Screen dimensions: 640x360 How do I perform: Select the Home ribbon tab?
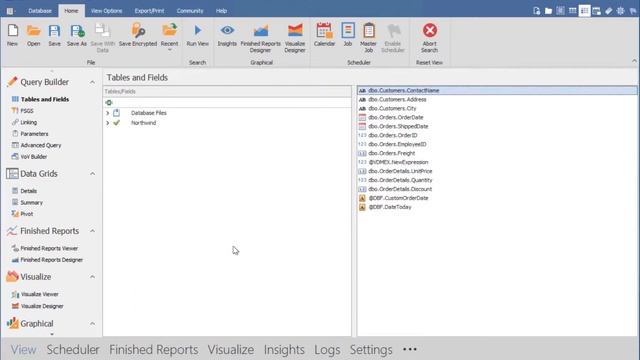(x=71, y=11)
